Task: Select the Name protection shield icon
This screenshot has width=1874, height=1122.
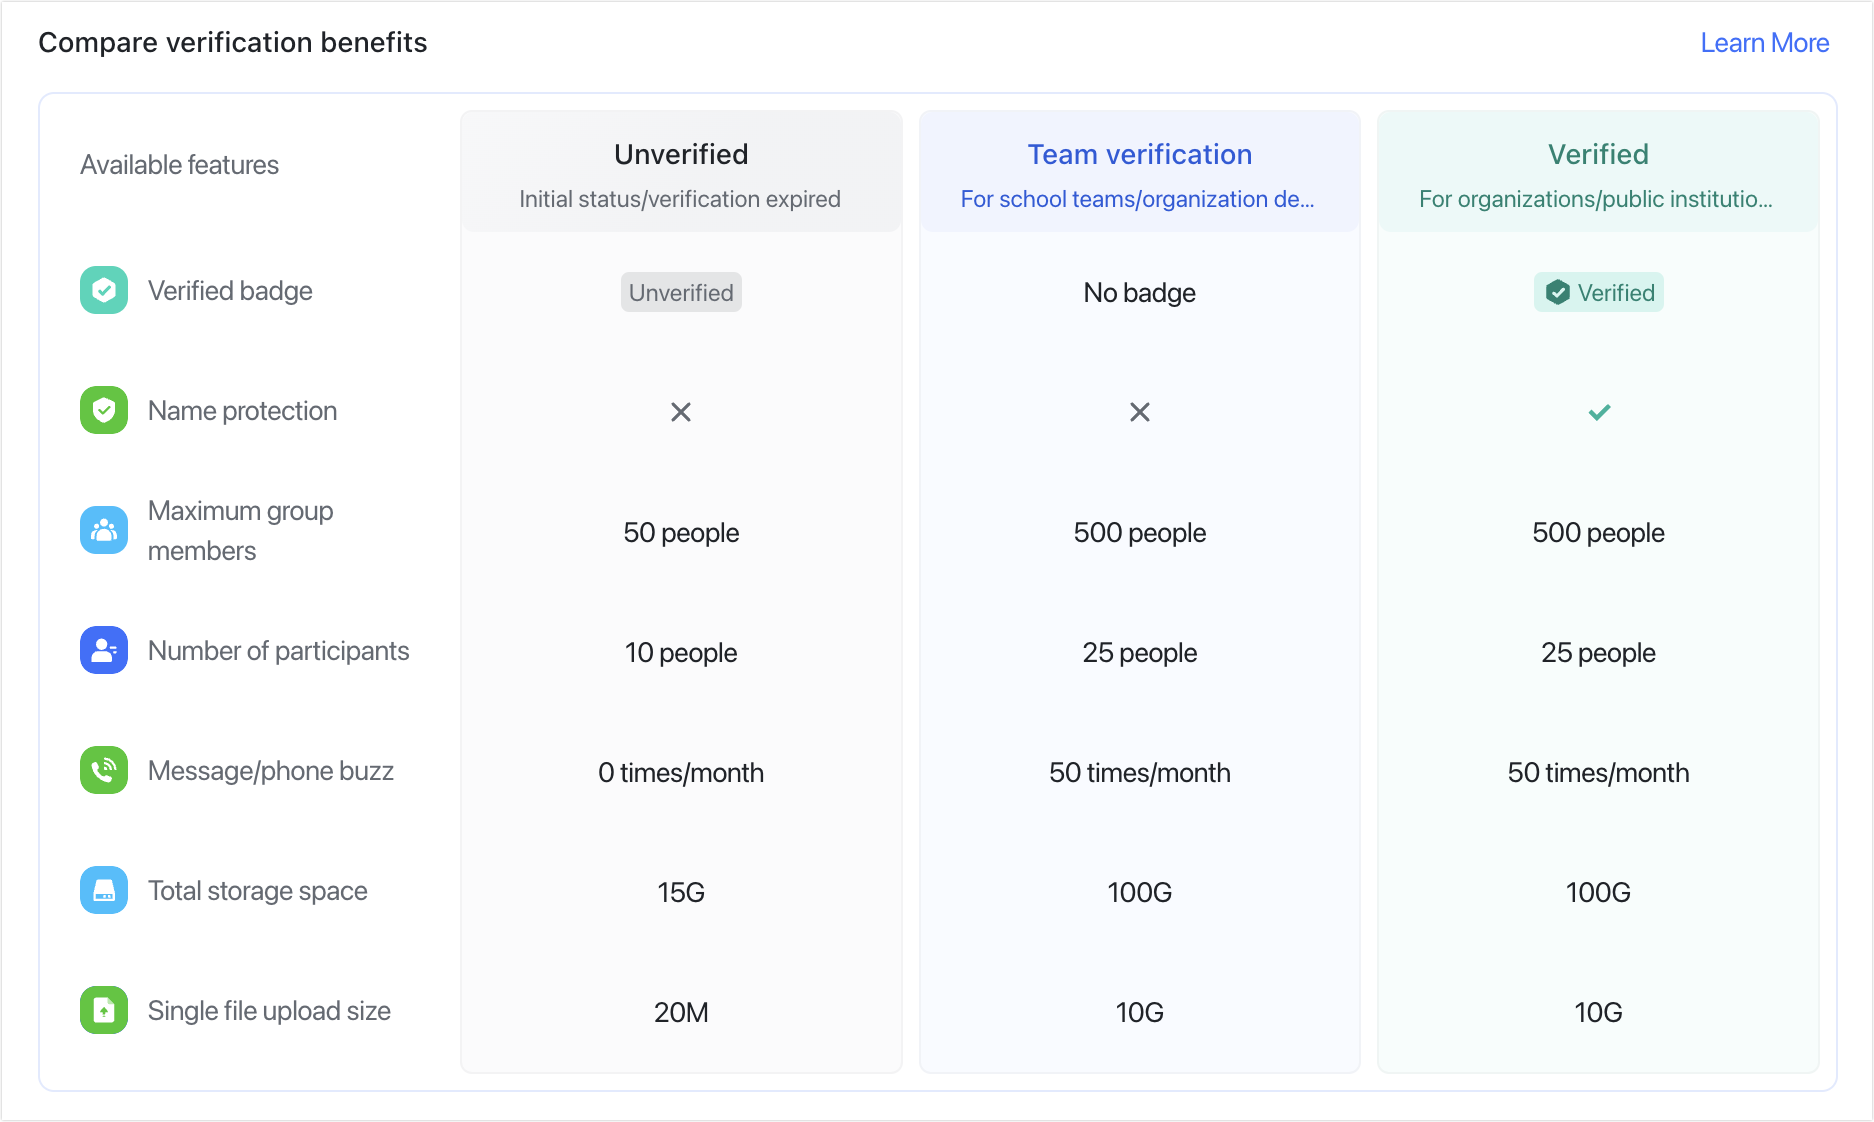Action: 103,410
